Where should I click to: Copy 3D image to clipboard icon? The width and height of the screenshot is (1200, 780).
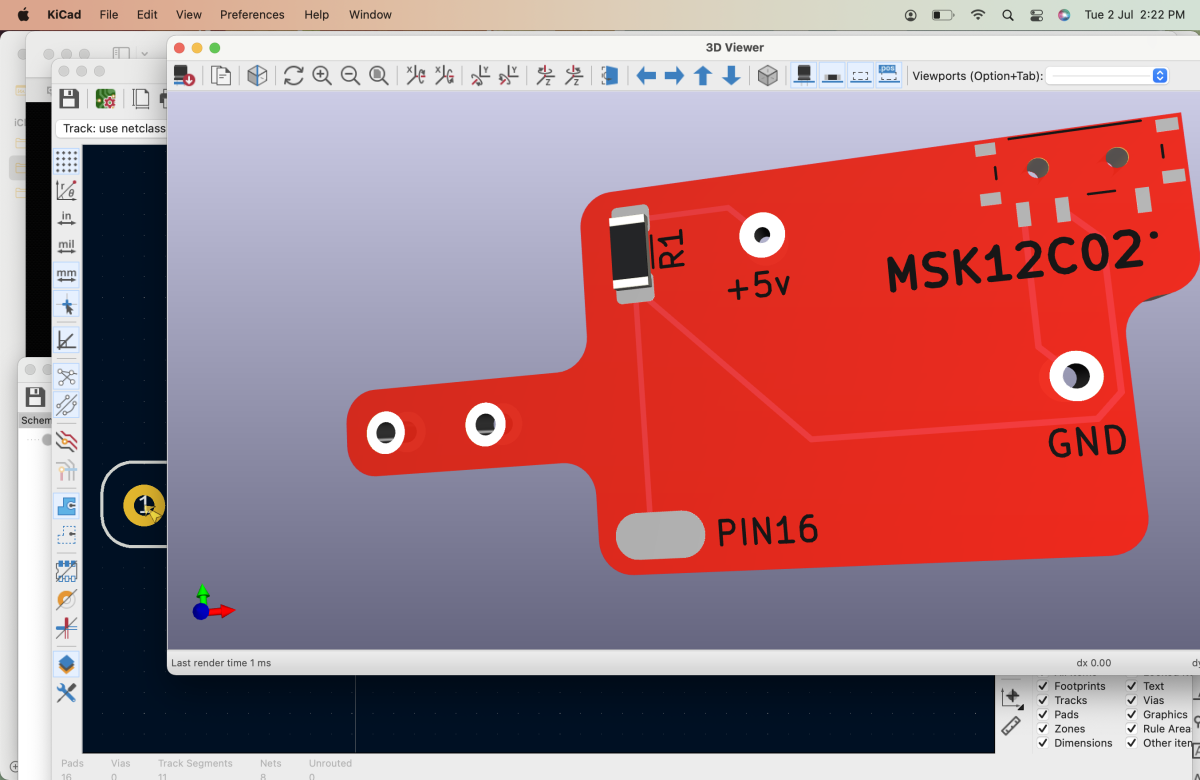click(220, 76)
